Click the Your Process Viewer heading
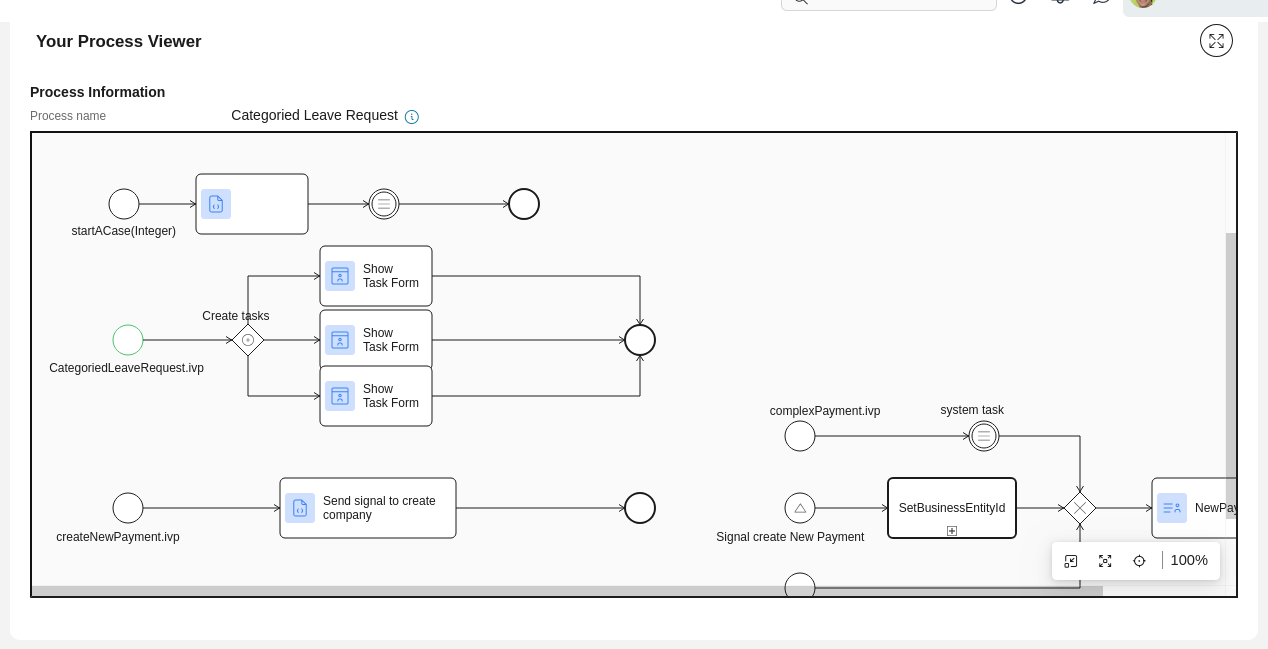The image size is (1268, 649). click(x=119, y=41)
